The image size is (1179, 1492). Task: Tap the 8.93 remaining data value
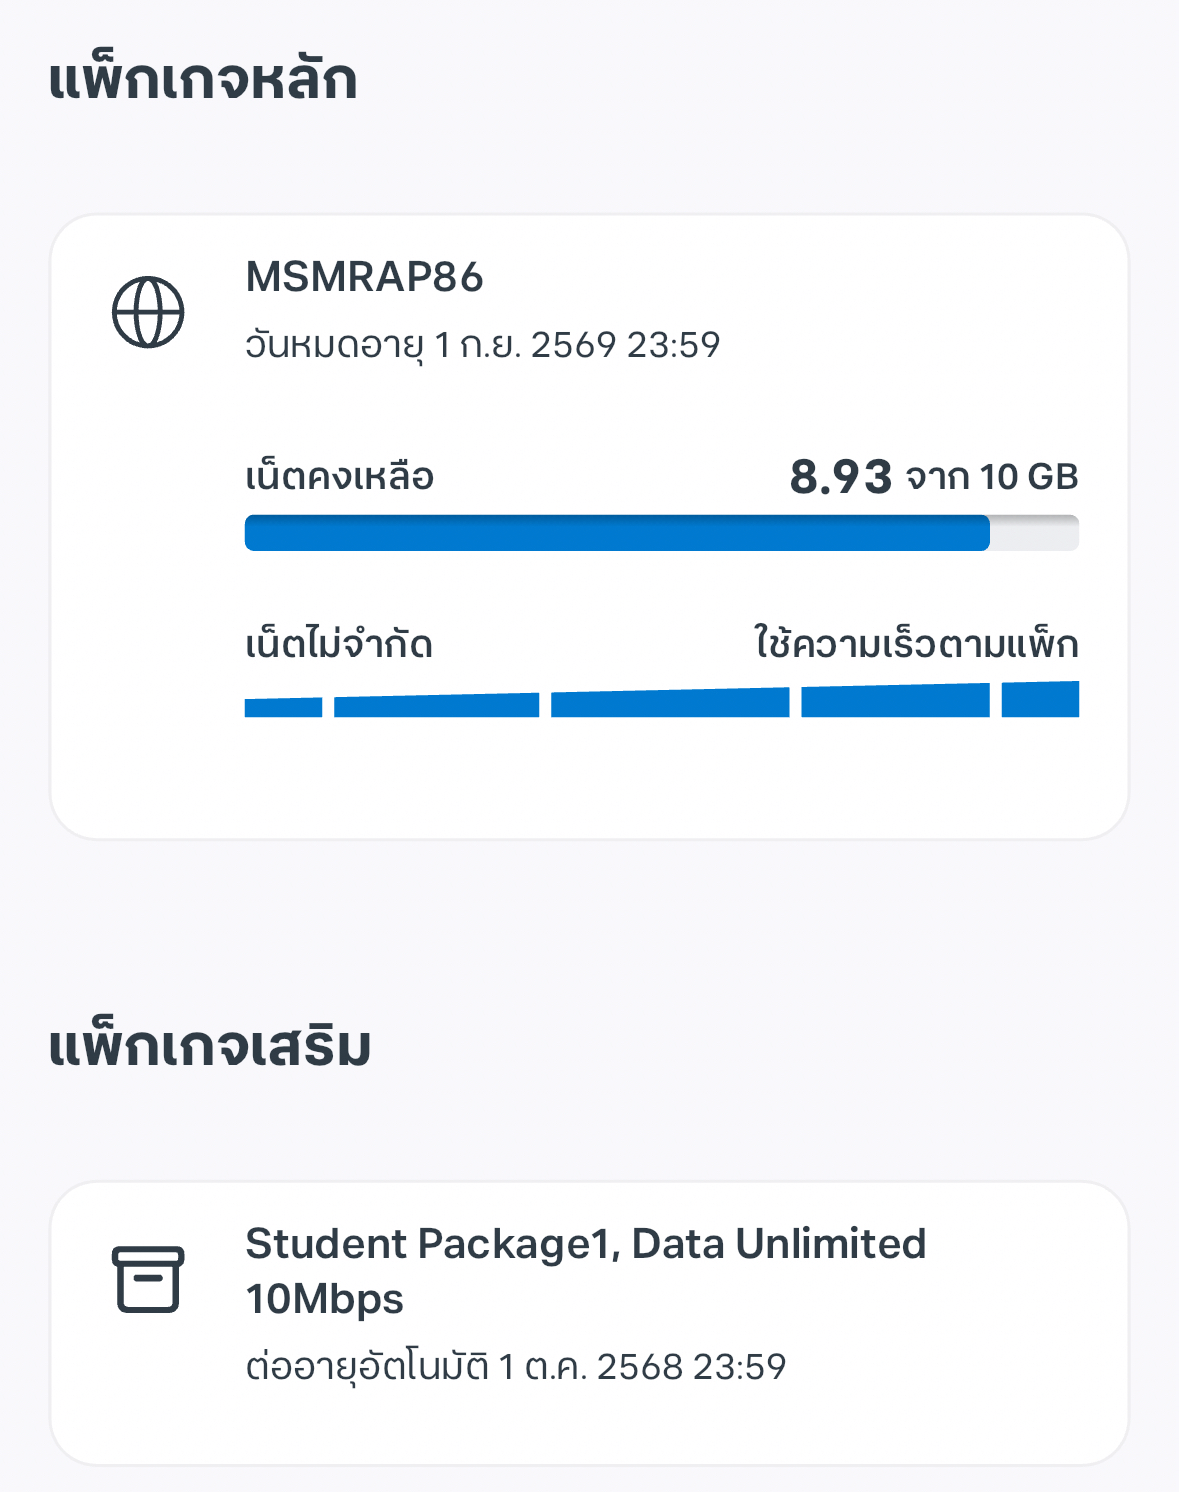tap(840, 477)
